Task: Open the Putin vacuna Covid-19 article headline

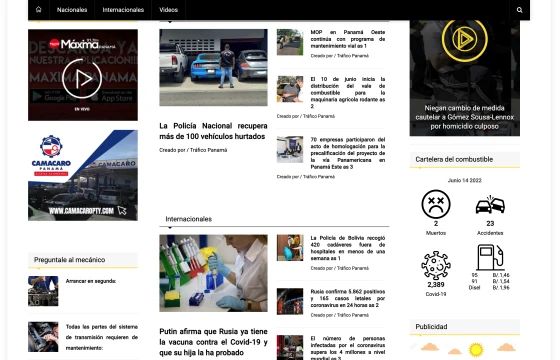Action: click(213, 342)
